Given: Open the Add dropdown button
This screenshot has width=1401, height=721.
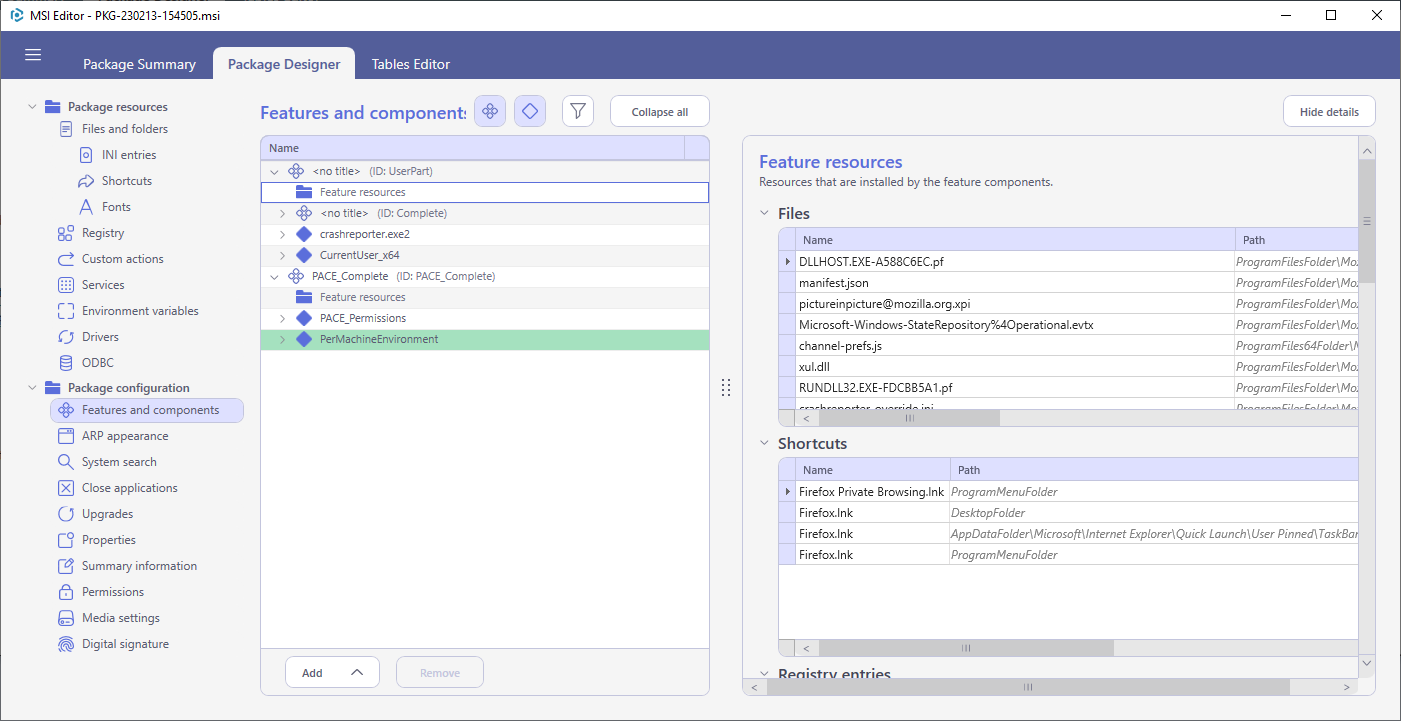Looking at the screenshot, I should pos(332,673).
